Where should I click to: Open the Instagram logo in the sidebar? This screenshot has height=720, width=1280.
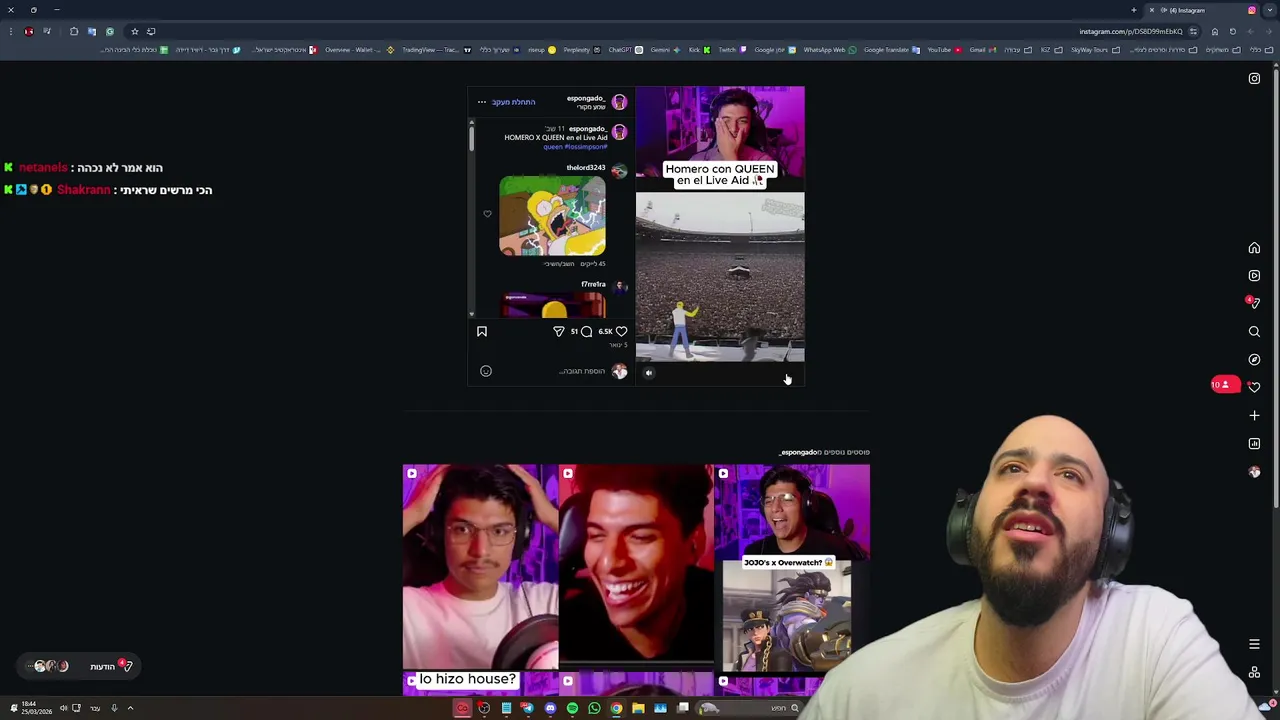tap(1254, 79)
